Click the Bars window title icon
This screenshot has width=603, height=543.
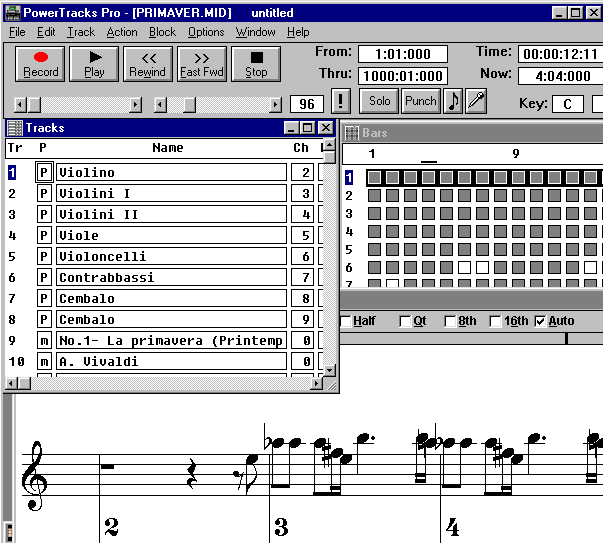(x=352, y=133)
